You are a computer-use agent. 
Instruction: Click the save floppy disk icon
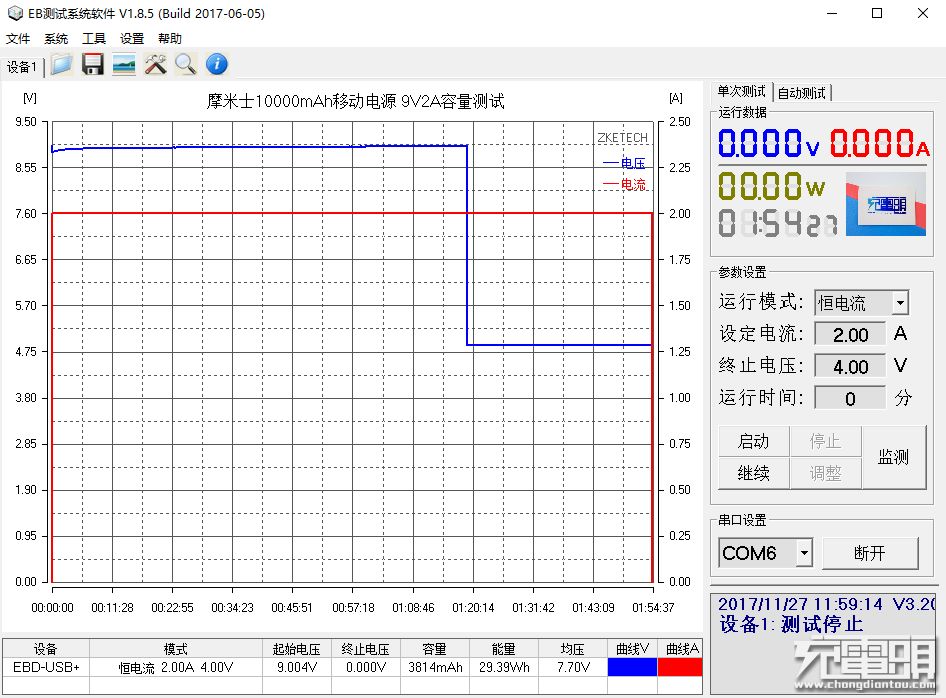click(x=92, y=65)
